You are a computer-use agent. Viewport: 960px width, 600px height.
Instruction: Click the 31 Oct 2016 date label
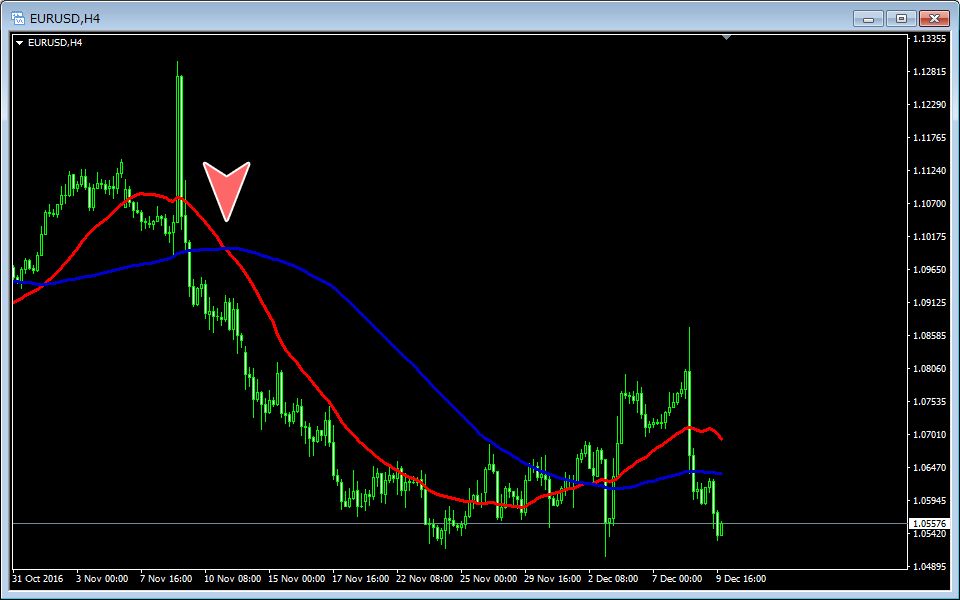[x=36, y=578]
